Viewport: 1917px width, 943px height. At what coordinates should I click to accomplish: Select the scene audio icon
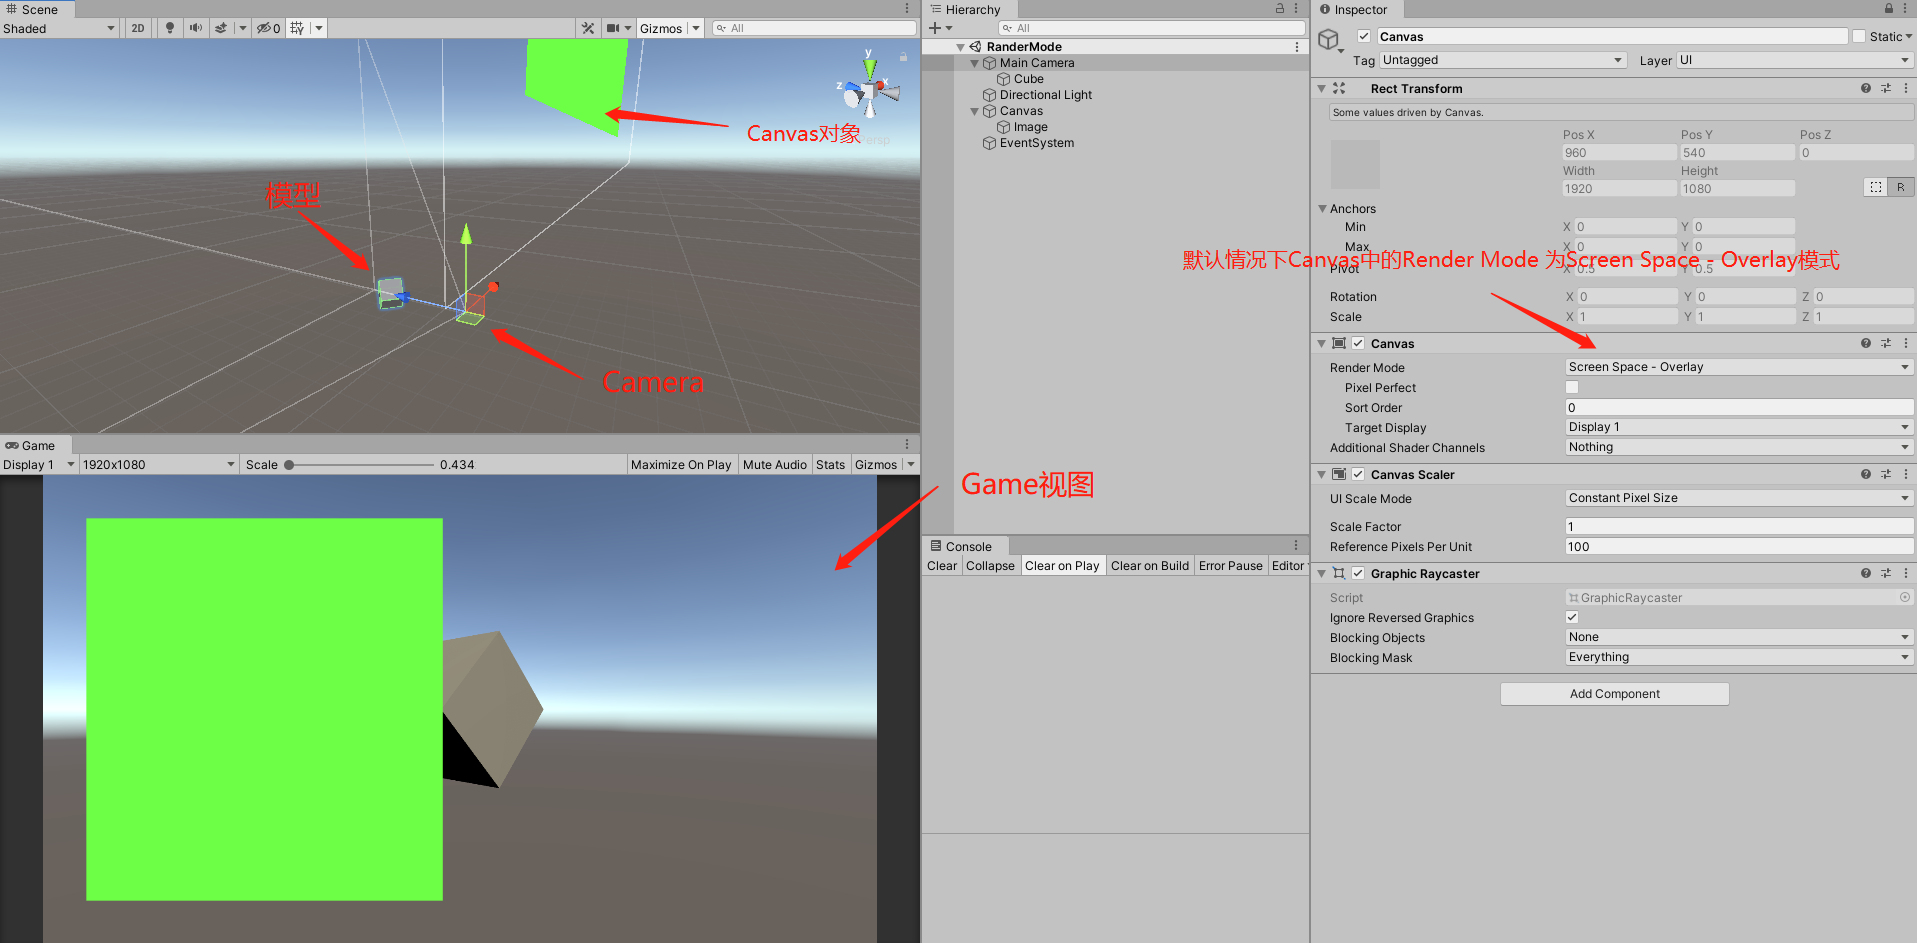pyautogui.click(x=195, y=28)
